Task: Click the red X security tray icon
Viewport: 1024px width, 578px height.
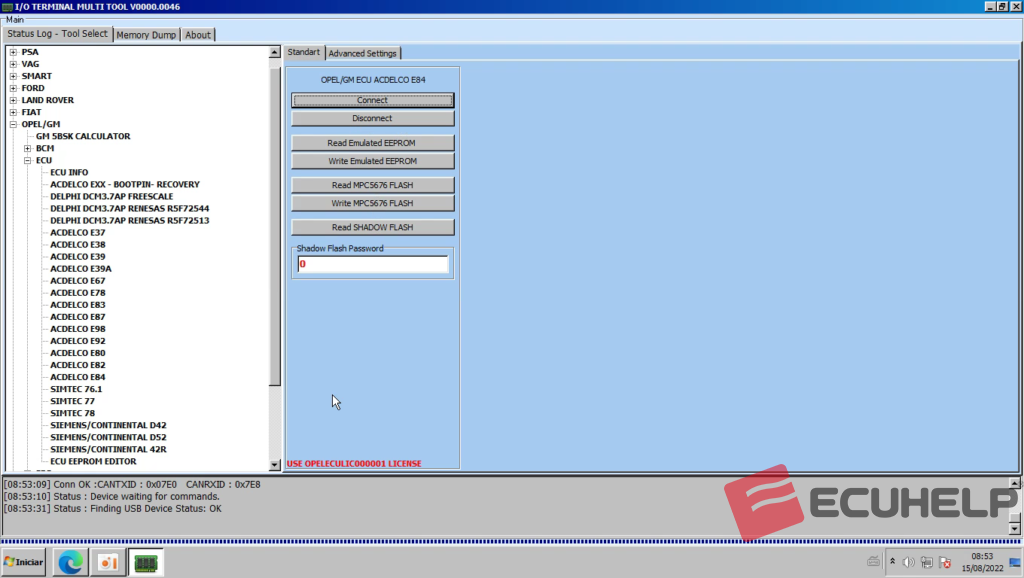Action: pyautogui.click(x=945, y=562)
